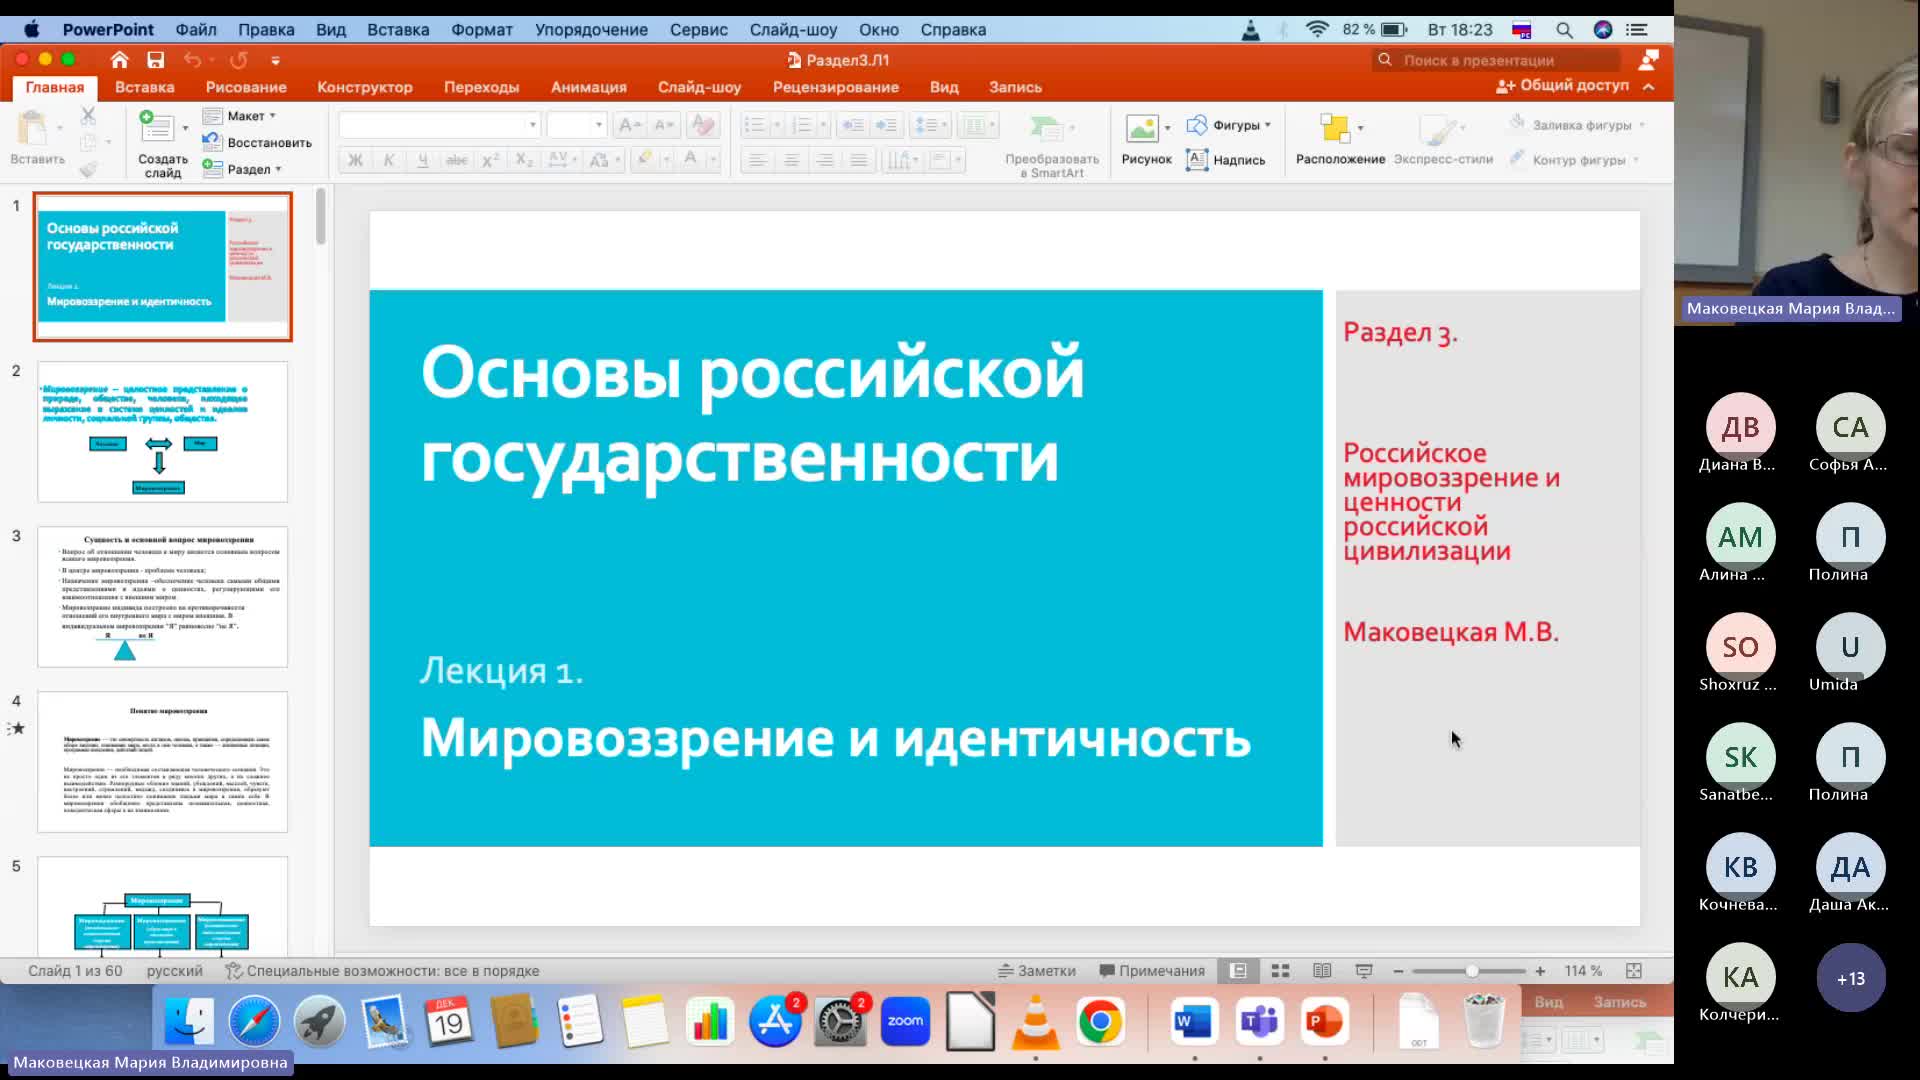The height and width of the screenshot is (1080, 1920).
Task: Open Zoom app in the Dock
Action: click(x=905, y=1022)
